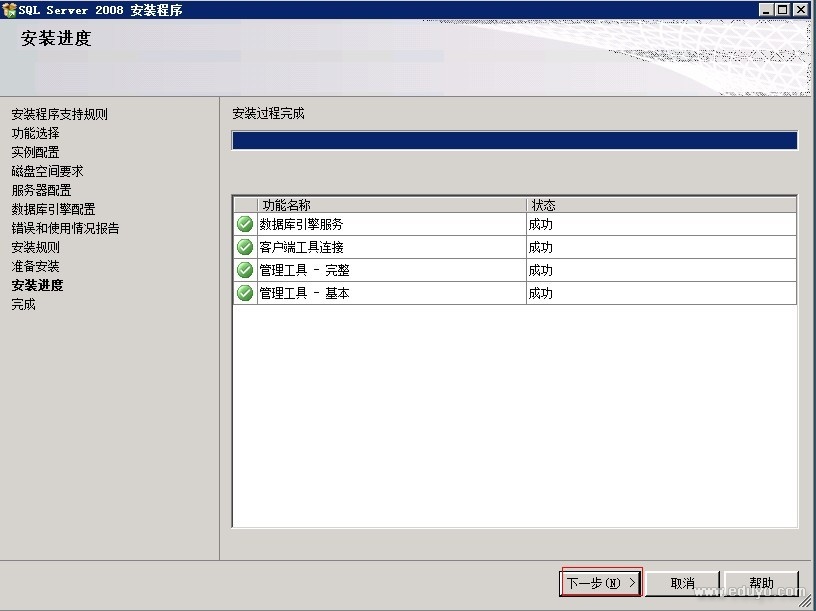The image size is (816, 611).
Task: Go to 功能选择 step in sidebar
Action: coord(35,133)
